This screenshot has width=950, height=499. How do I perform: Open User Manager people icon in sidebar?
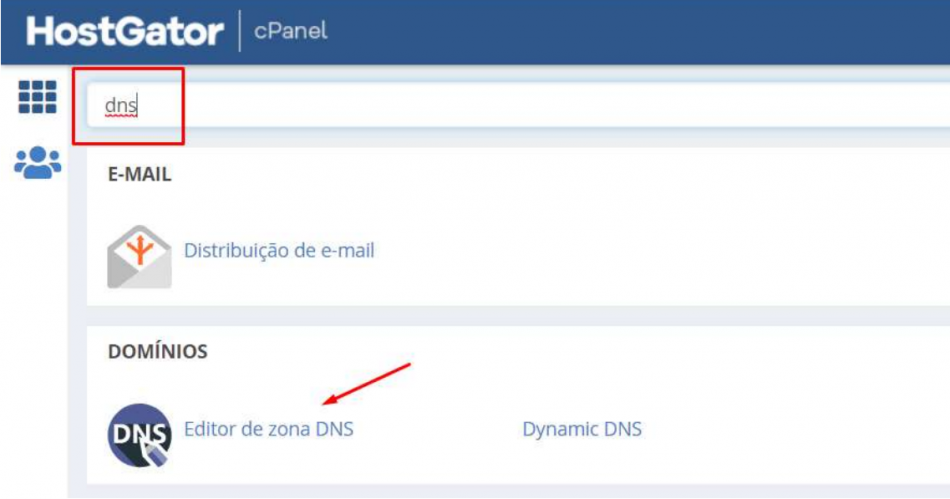pos(37,162)
